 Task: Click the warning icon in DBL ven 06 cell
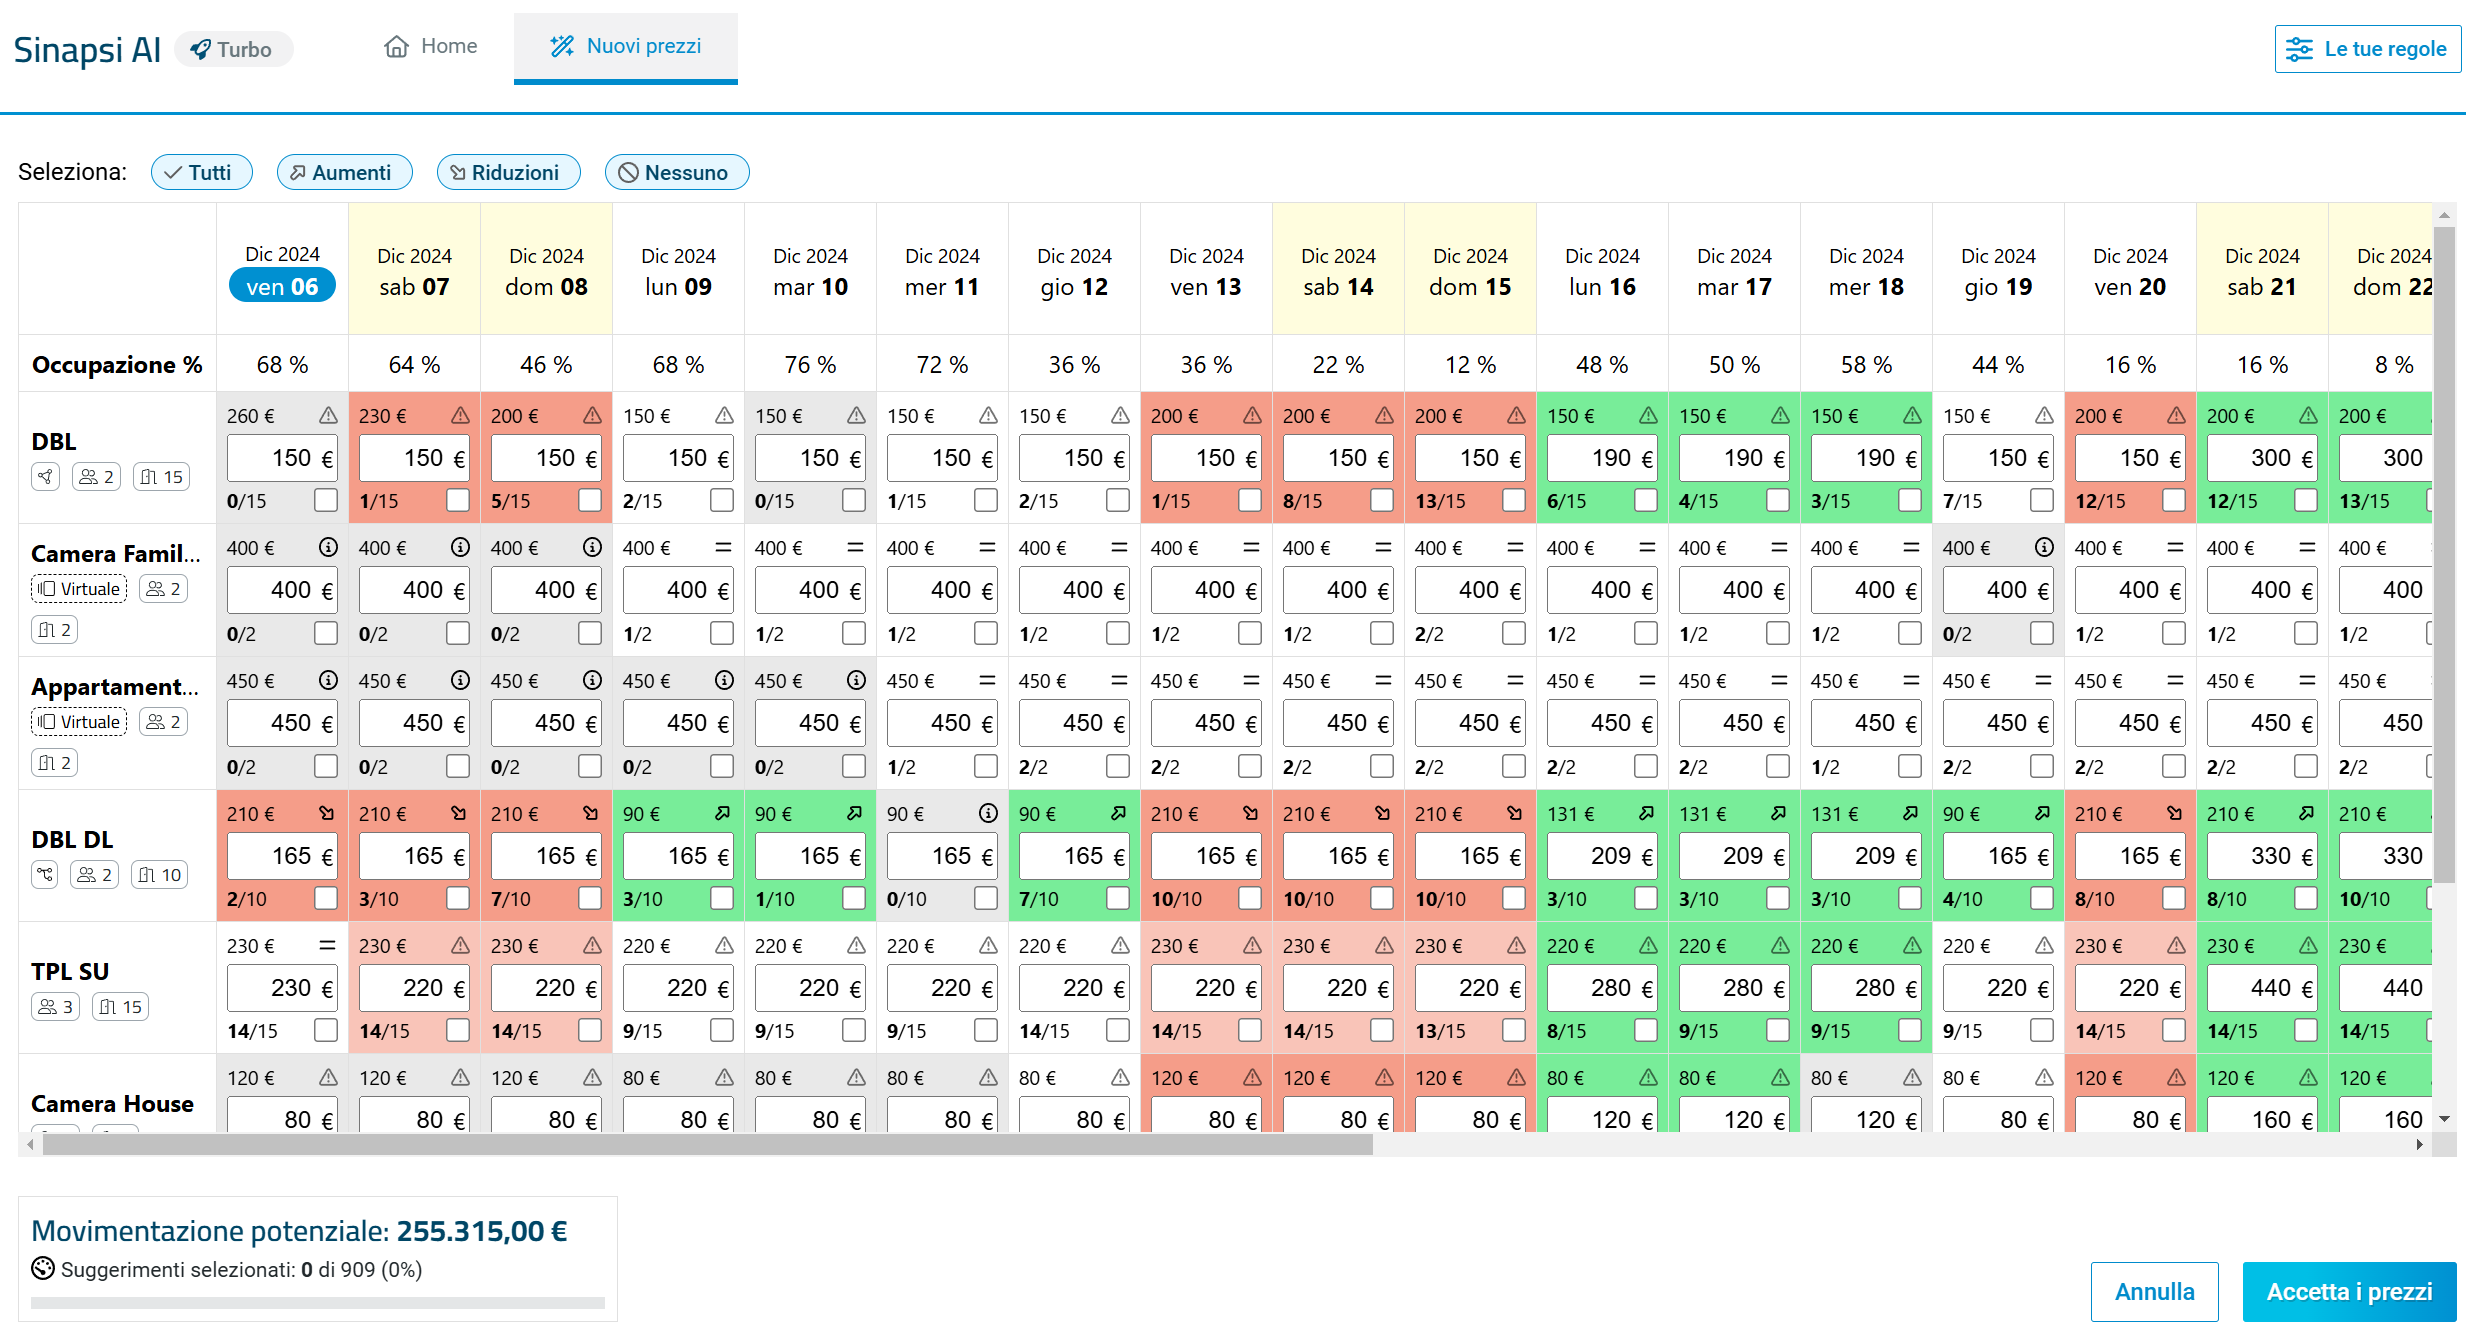pyautogui.click(x=328, y=415)
